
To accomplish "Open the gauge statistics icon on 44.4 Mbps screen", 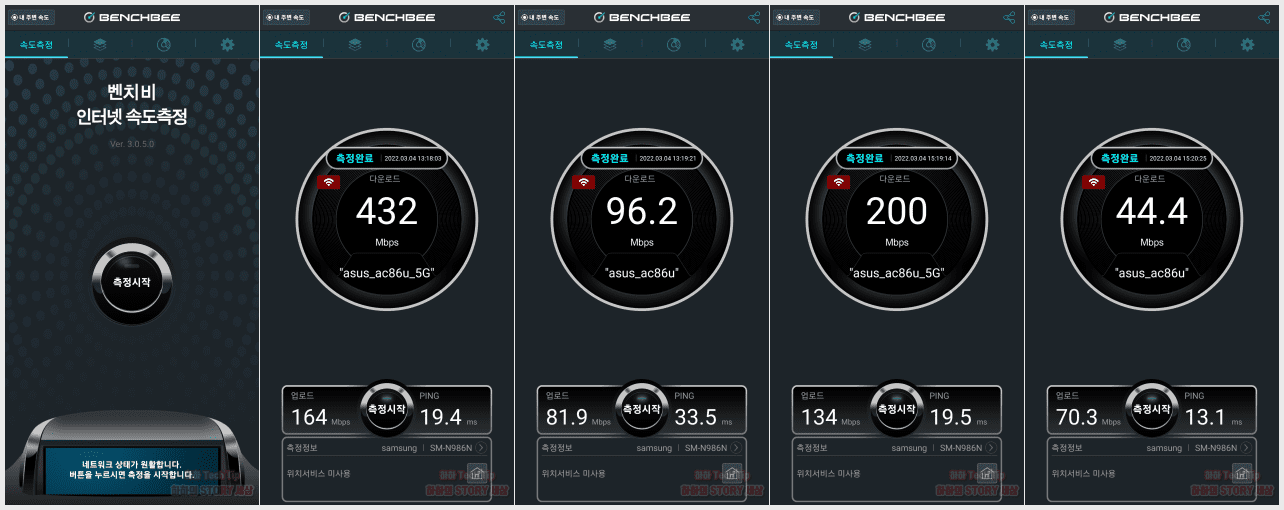I will click(1184, 45).
